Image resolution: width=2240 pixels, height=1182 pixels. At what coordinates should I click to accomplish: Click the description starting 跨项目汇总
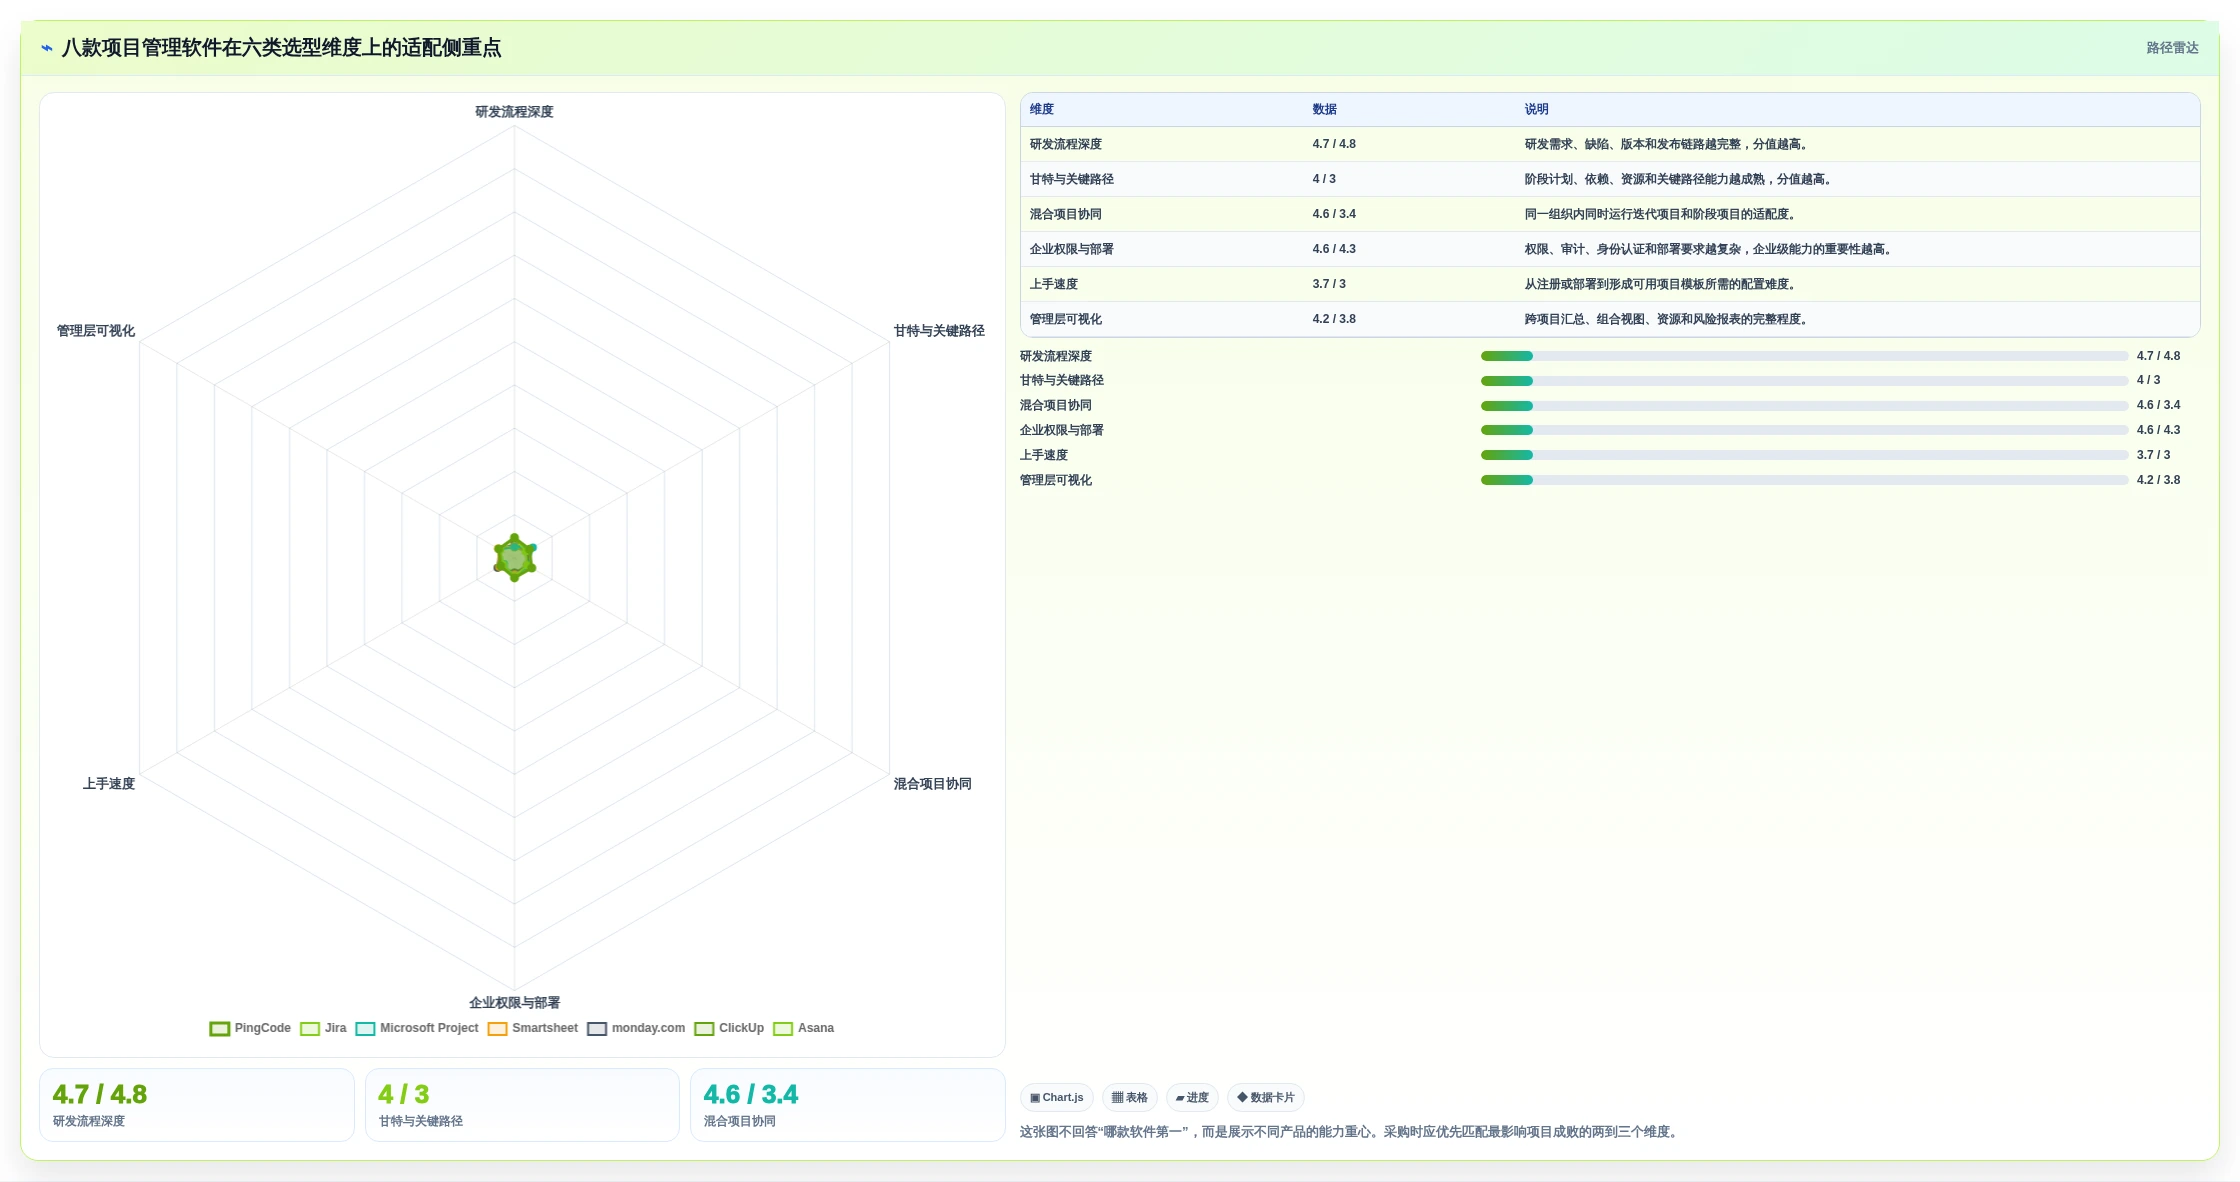pyautogui.click(x=1667, y=319)
